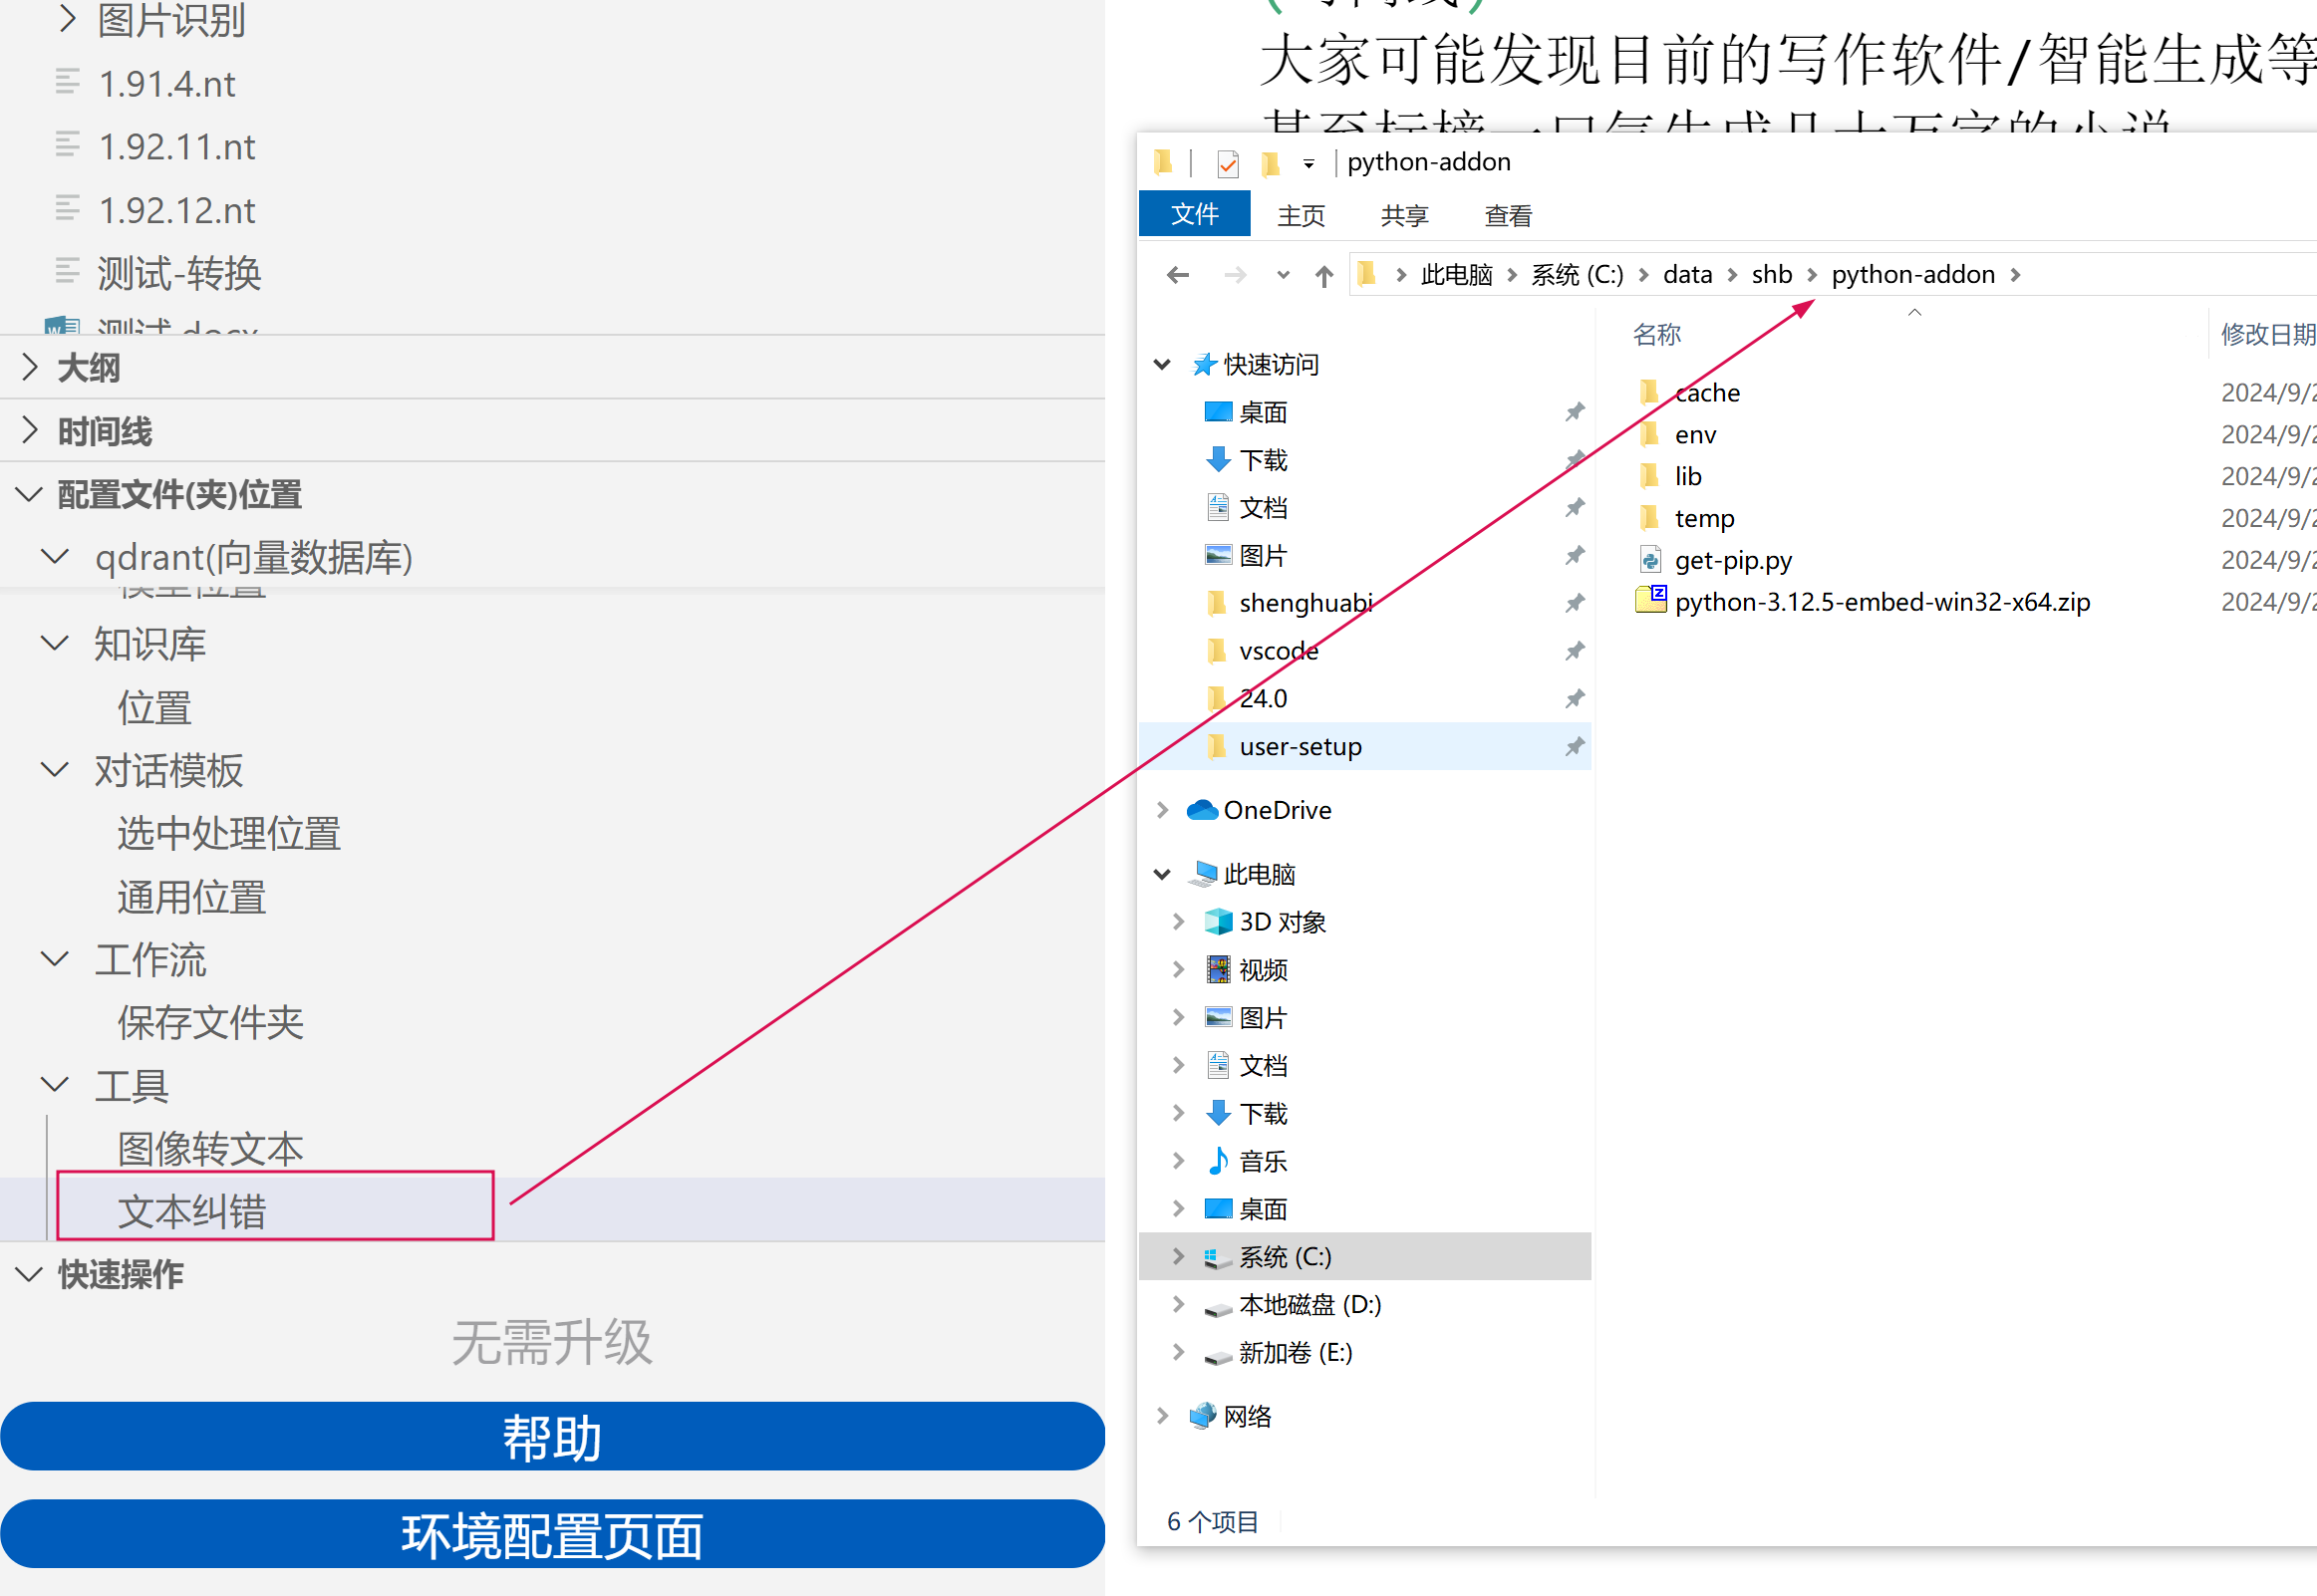Expand the 网络 tree node

[x=1162, y=1416]
